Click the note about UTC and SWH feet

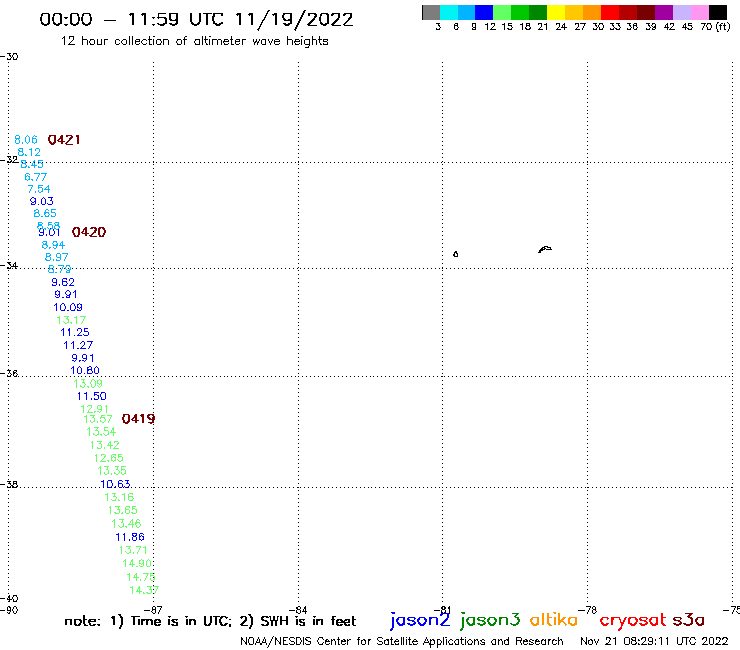pos(210,621)
